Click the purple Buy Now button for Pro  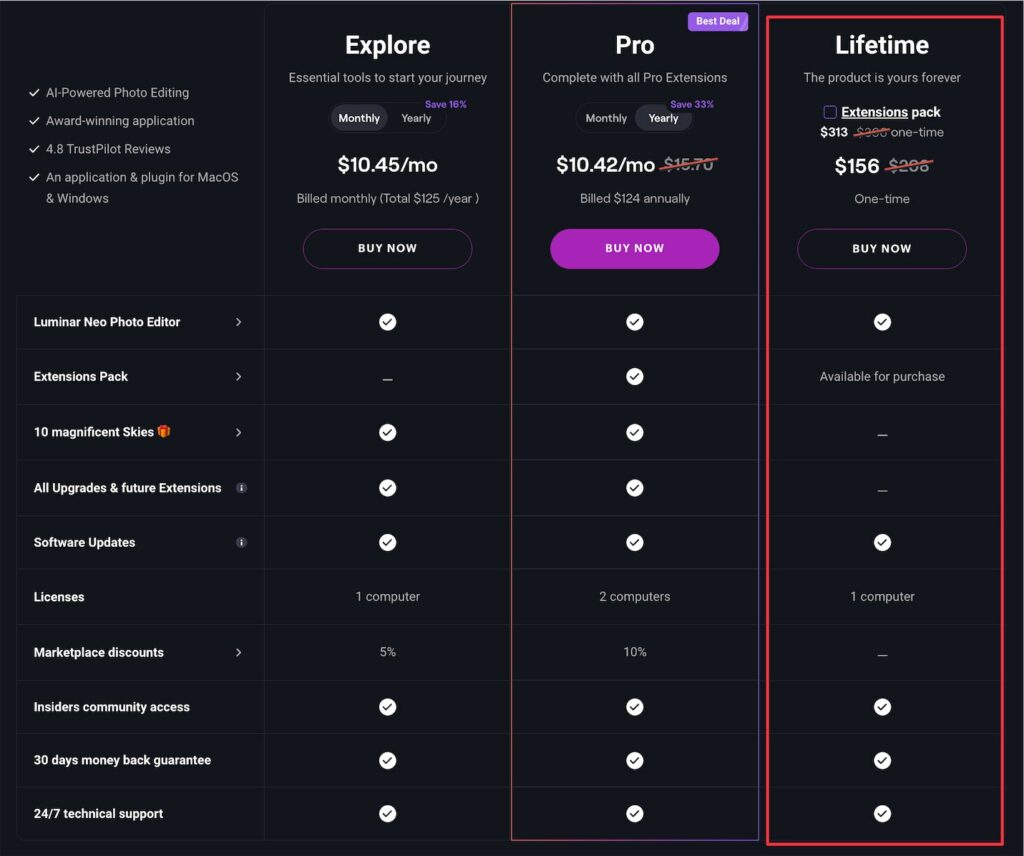coord(635,248)
